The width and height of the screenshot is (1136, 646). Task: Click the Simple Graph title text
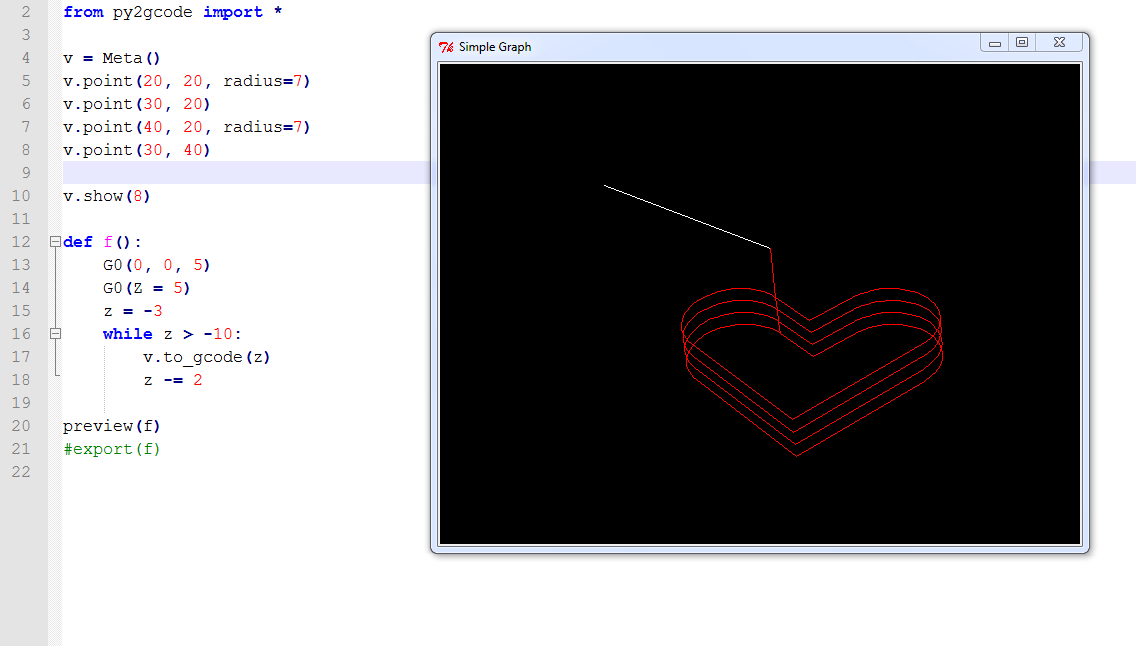point(495,47)
